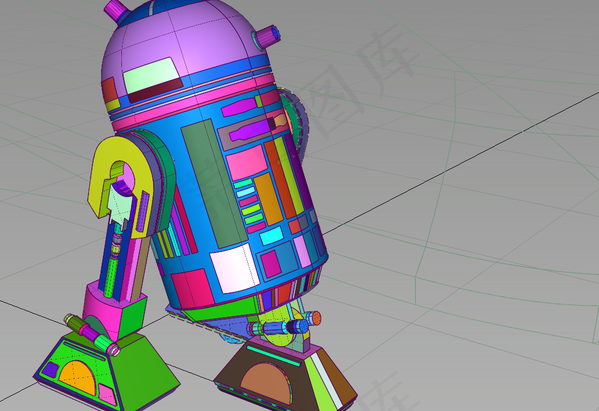Pick the purple knob atop the dome's left
Viewport: 599px width, 411px height.
pyautogui.click(x=116, y=11)
